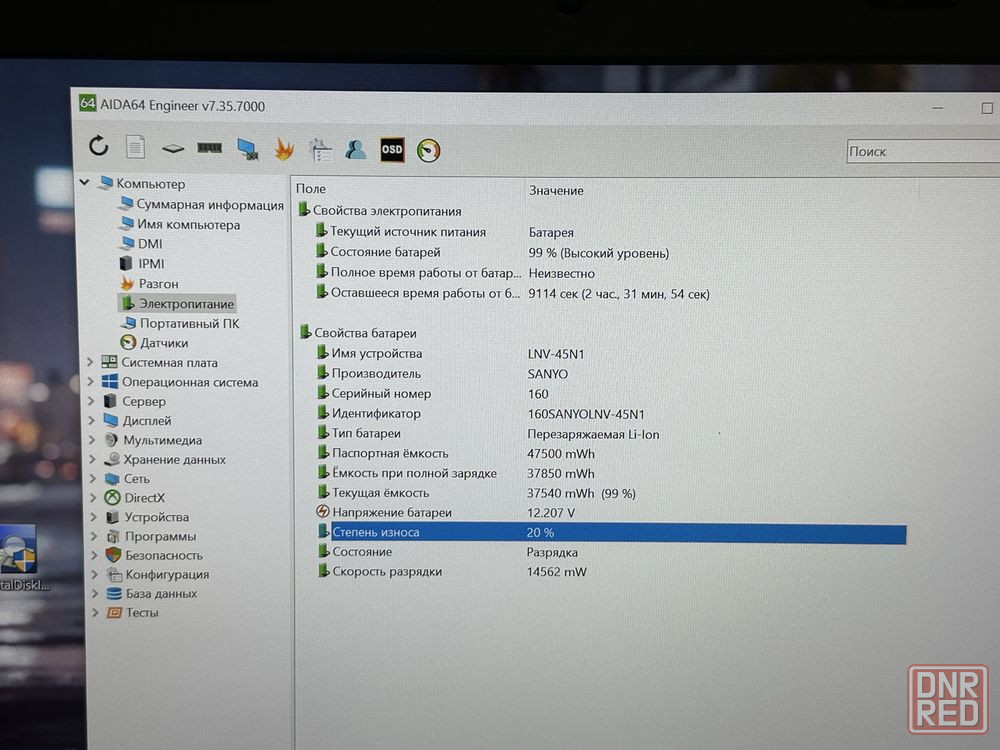Select the Производитель row
The width and height of the screenshot is (1000, 750).
pos(443,373)
